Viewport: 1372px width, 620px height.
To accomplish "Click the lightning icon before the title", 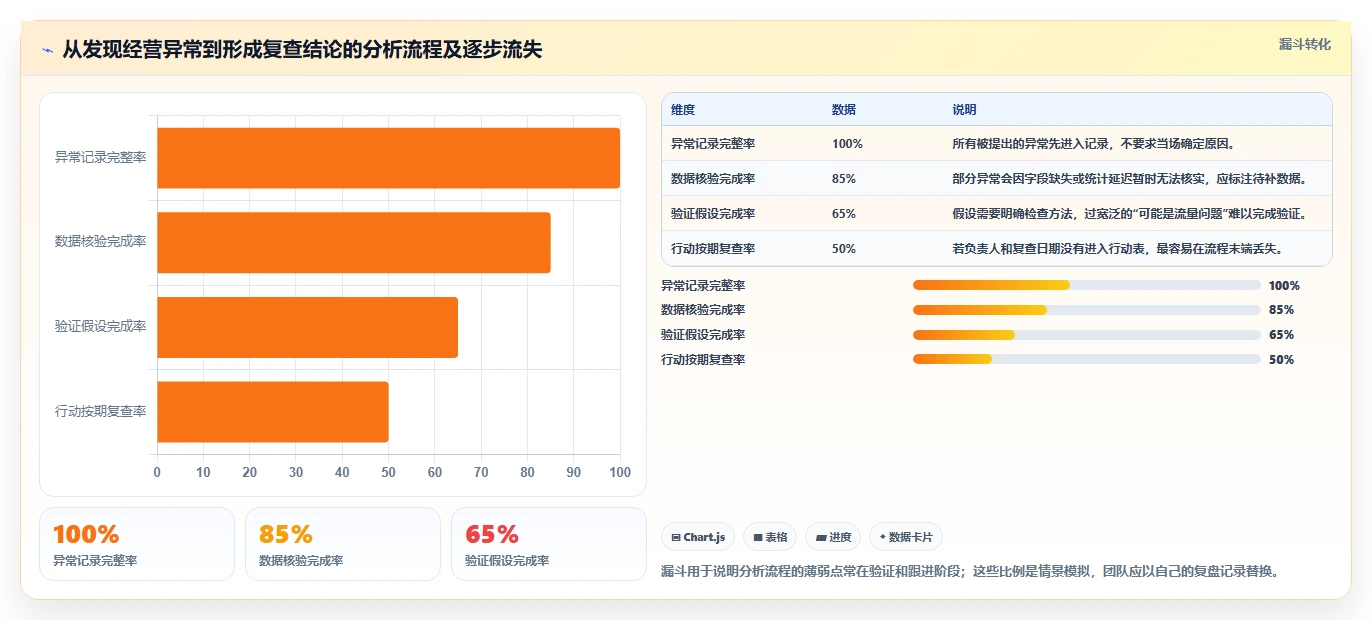I will (x=48, y=50).
